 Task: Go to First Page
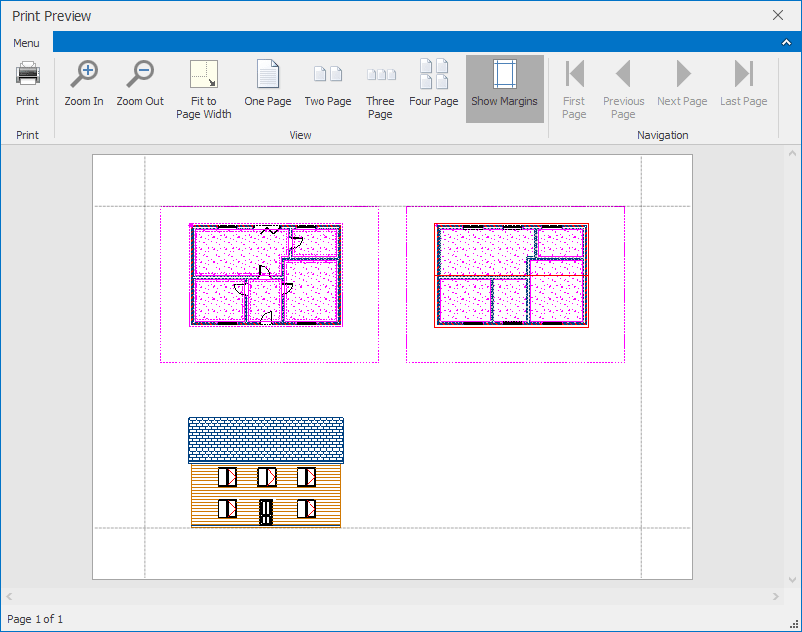point(574,88)
